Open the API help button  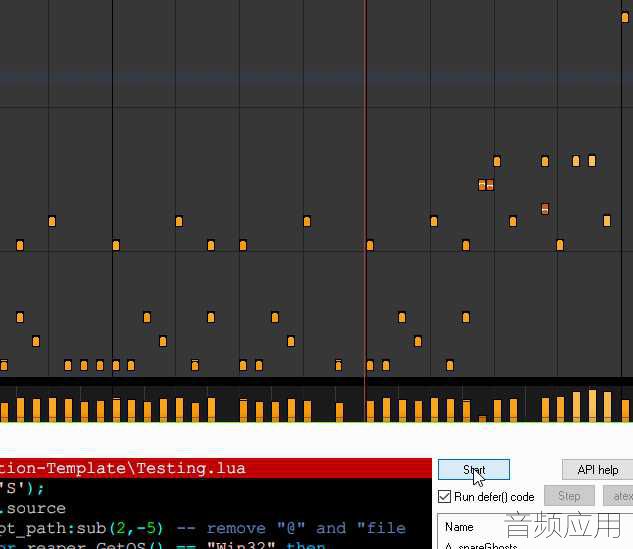pyautogui.click(x=597, y=469)
